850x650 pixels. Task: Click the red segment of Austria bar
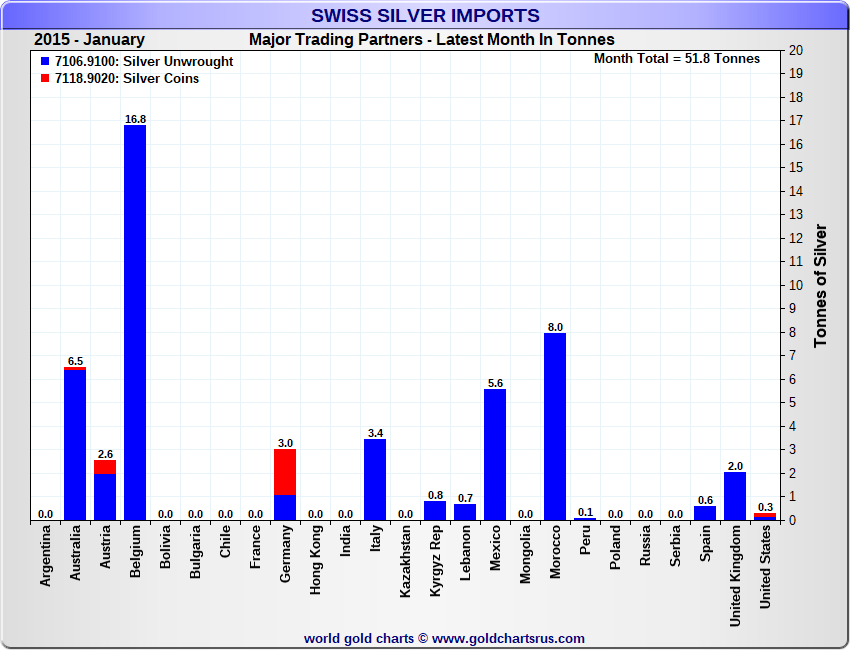105,467
